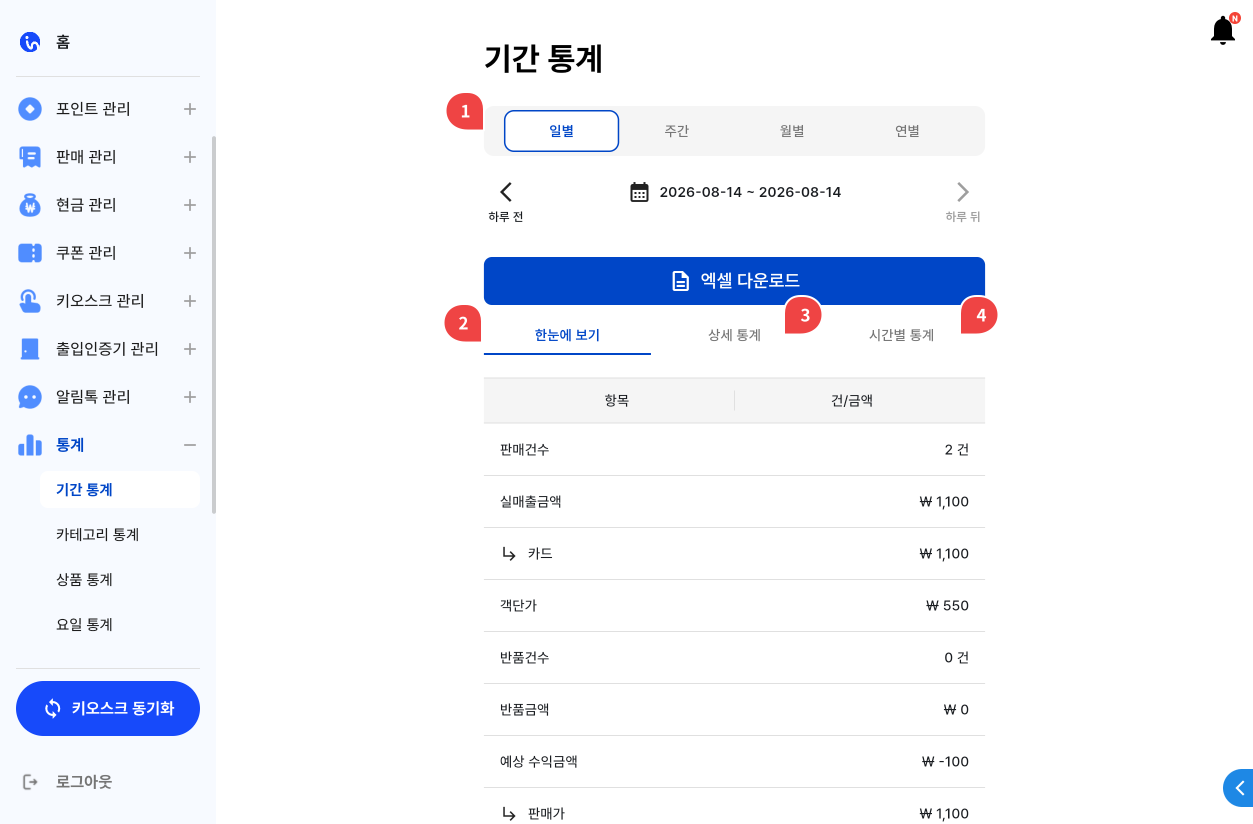Click the 판매 관리 receipt icon
Viewport: 1253px width, 824px height.
click(30, 157)
